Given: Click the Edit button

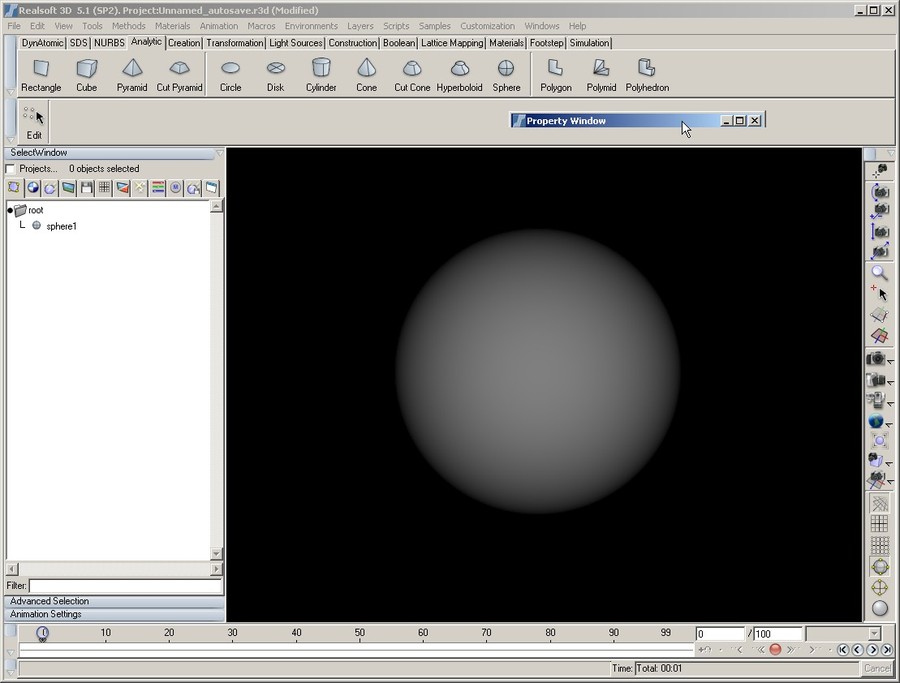Looking at the screenshot, I should pos(34,123).
